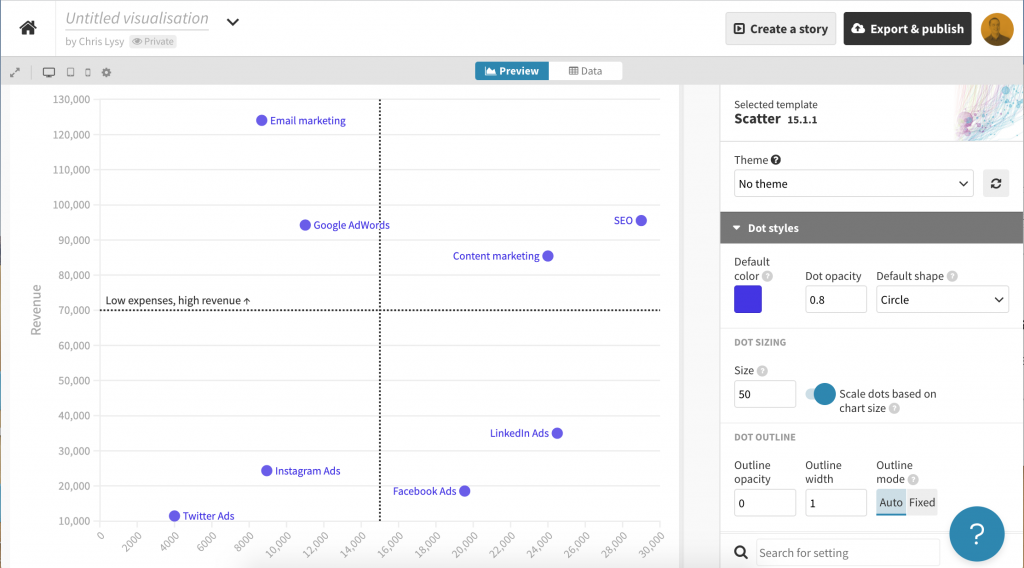
Task: Set outline mode to Auto
Action: [x=891, y=502]
